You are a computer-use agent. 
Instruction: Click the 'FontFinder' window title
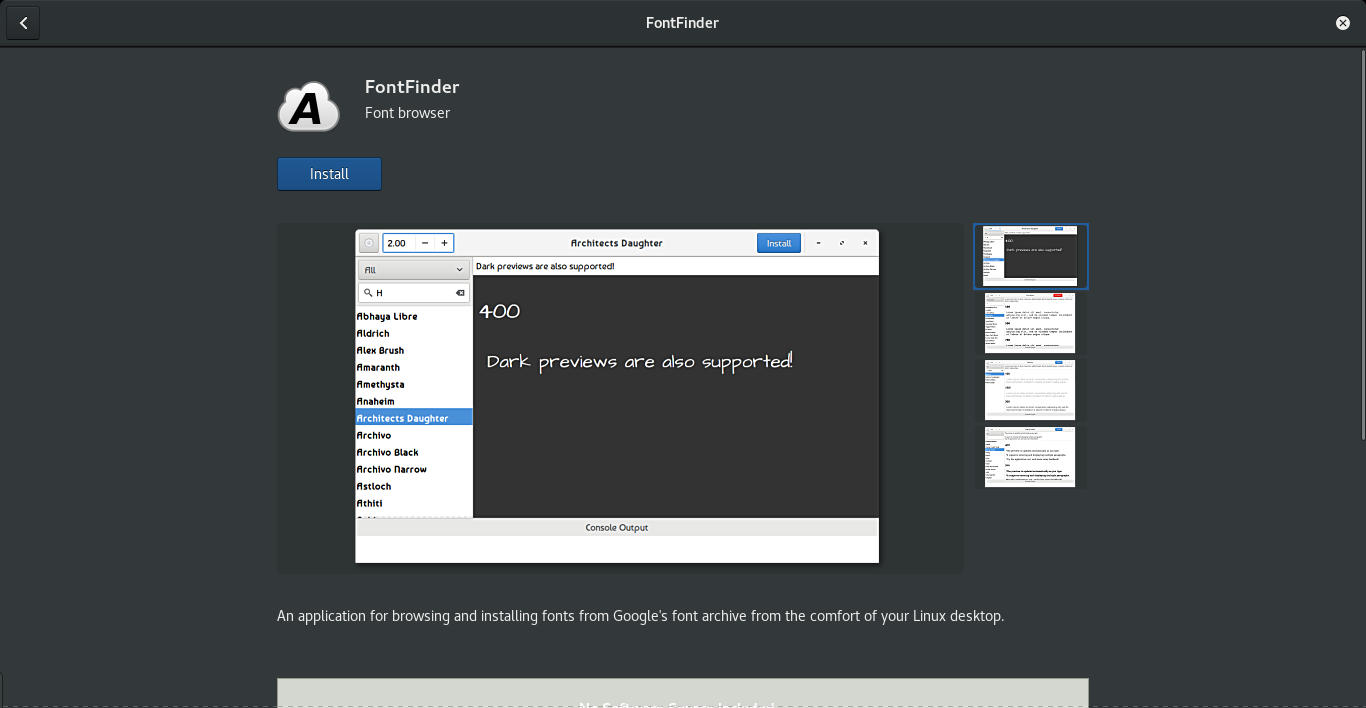coord(682,23)
